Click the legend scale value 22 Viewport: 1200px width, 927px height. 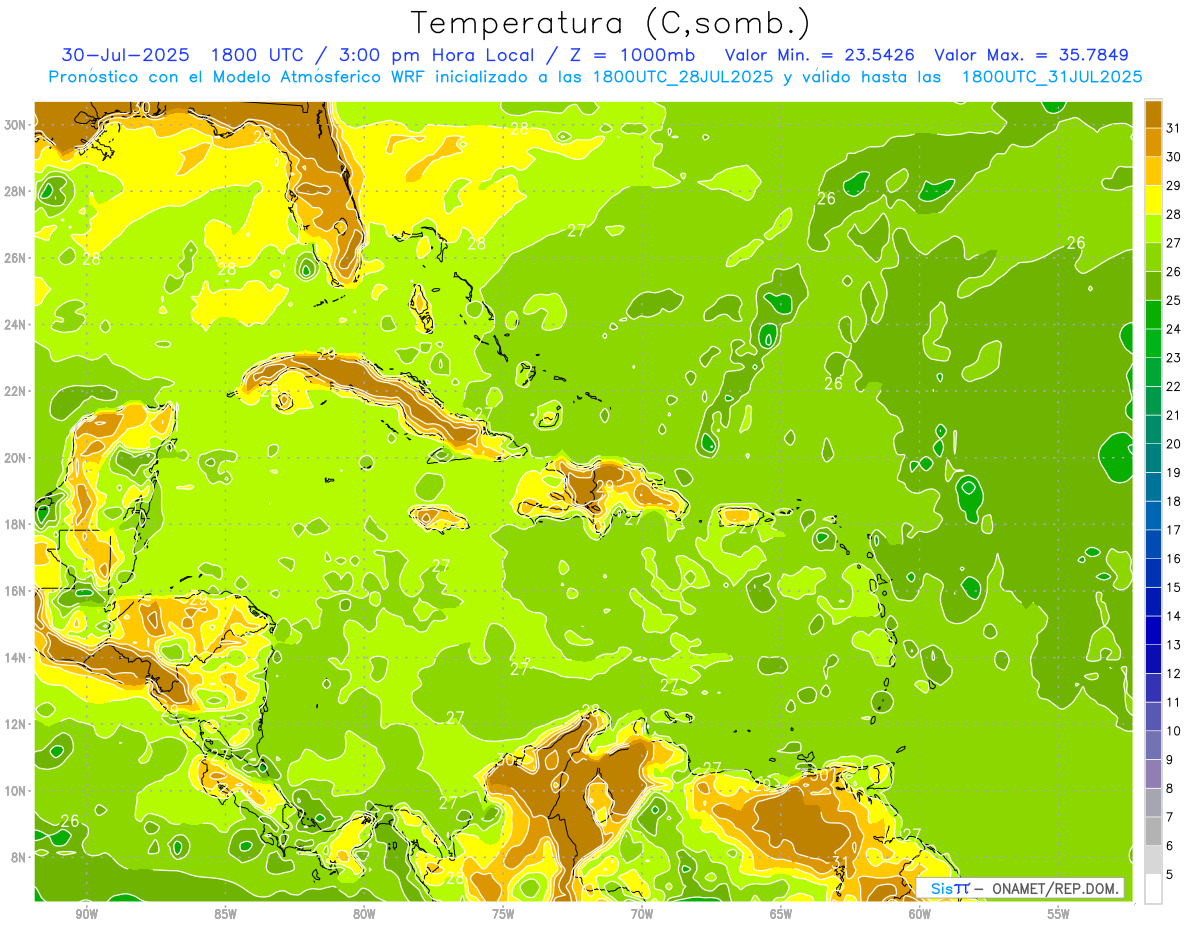click(x=1173, y=386)
